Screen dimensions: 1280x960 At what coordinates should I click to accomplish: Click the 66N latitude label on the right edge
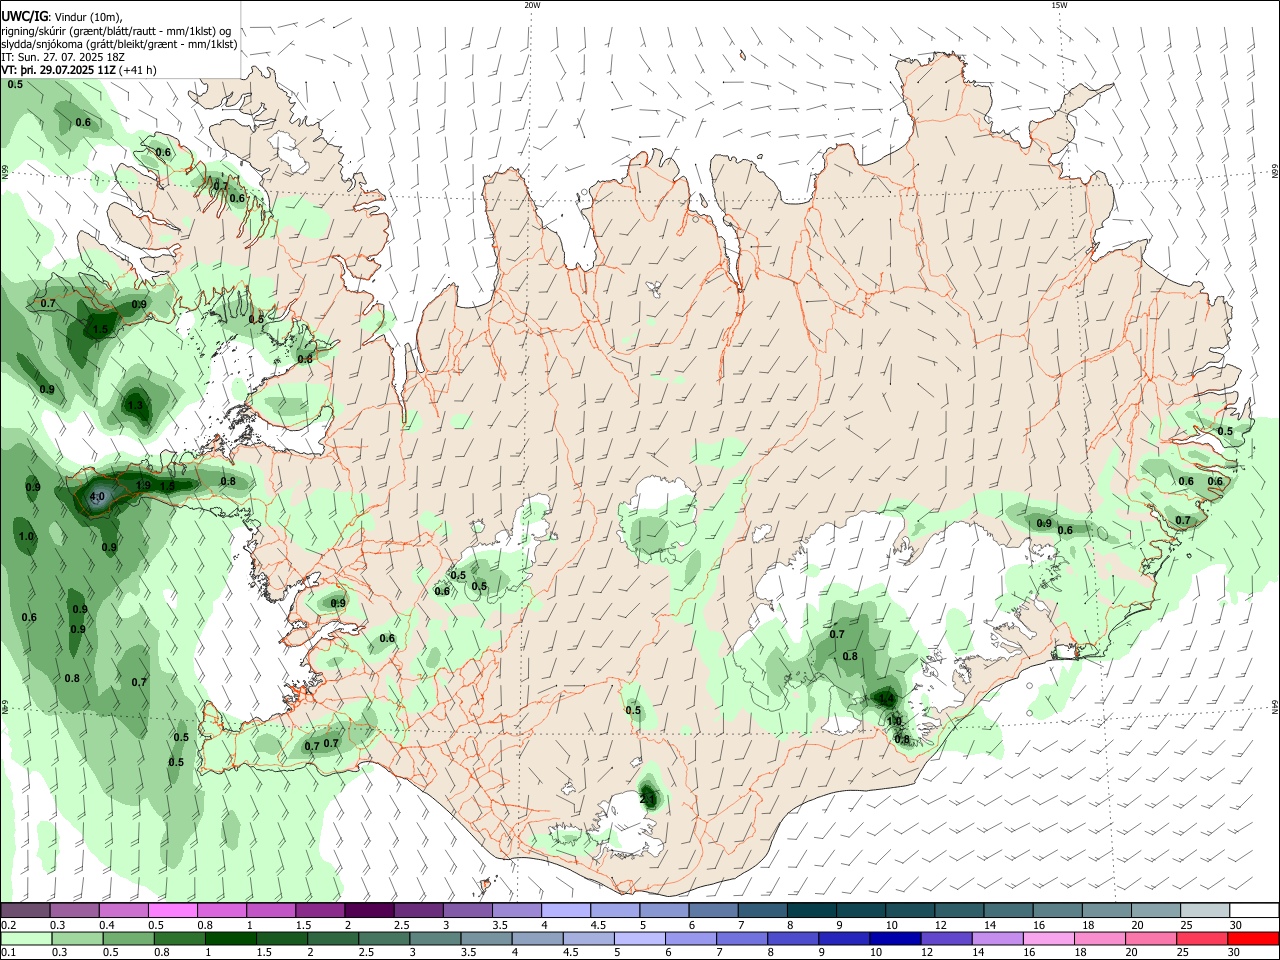click(x=1275, y=171)
